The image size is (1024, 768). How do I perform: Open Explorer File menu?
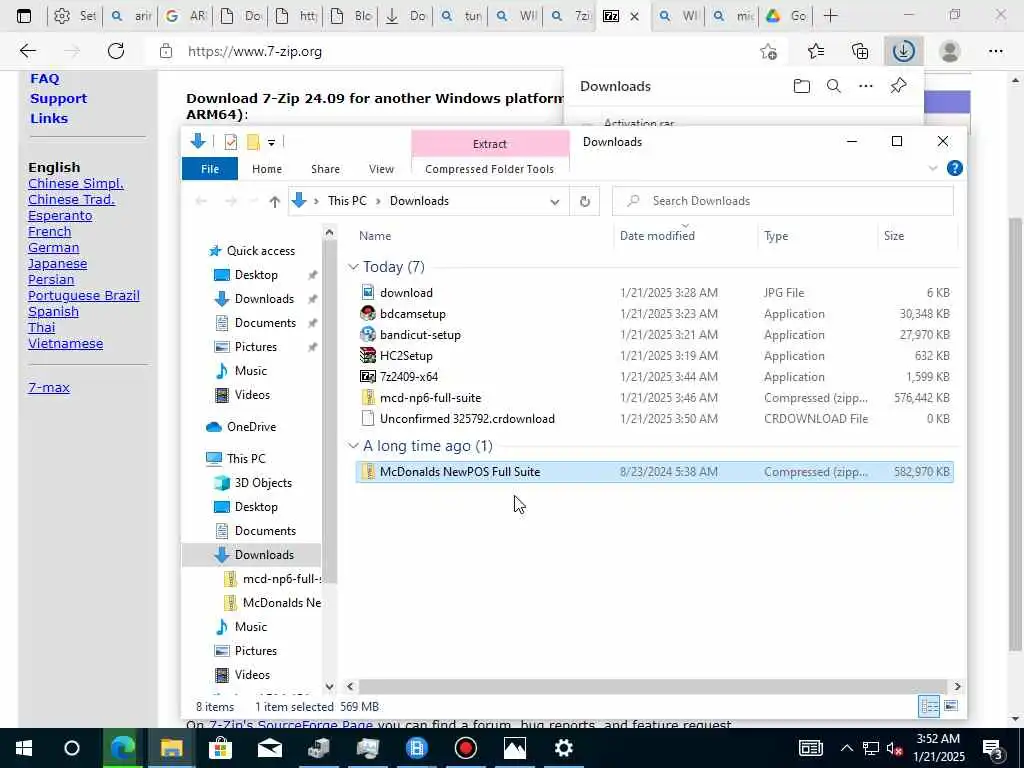pyautogui.click(x=210, y=168)
